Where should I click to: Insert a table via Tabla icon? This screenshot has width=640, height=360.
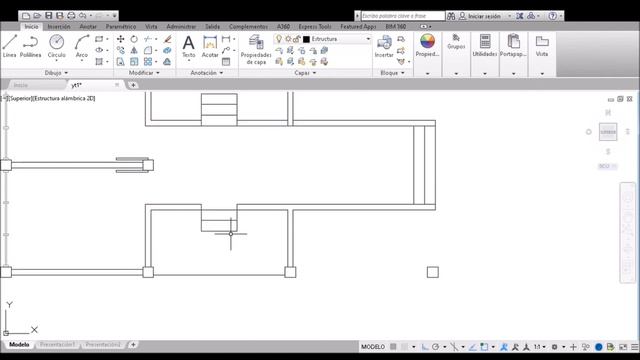coord(226,62)
